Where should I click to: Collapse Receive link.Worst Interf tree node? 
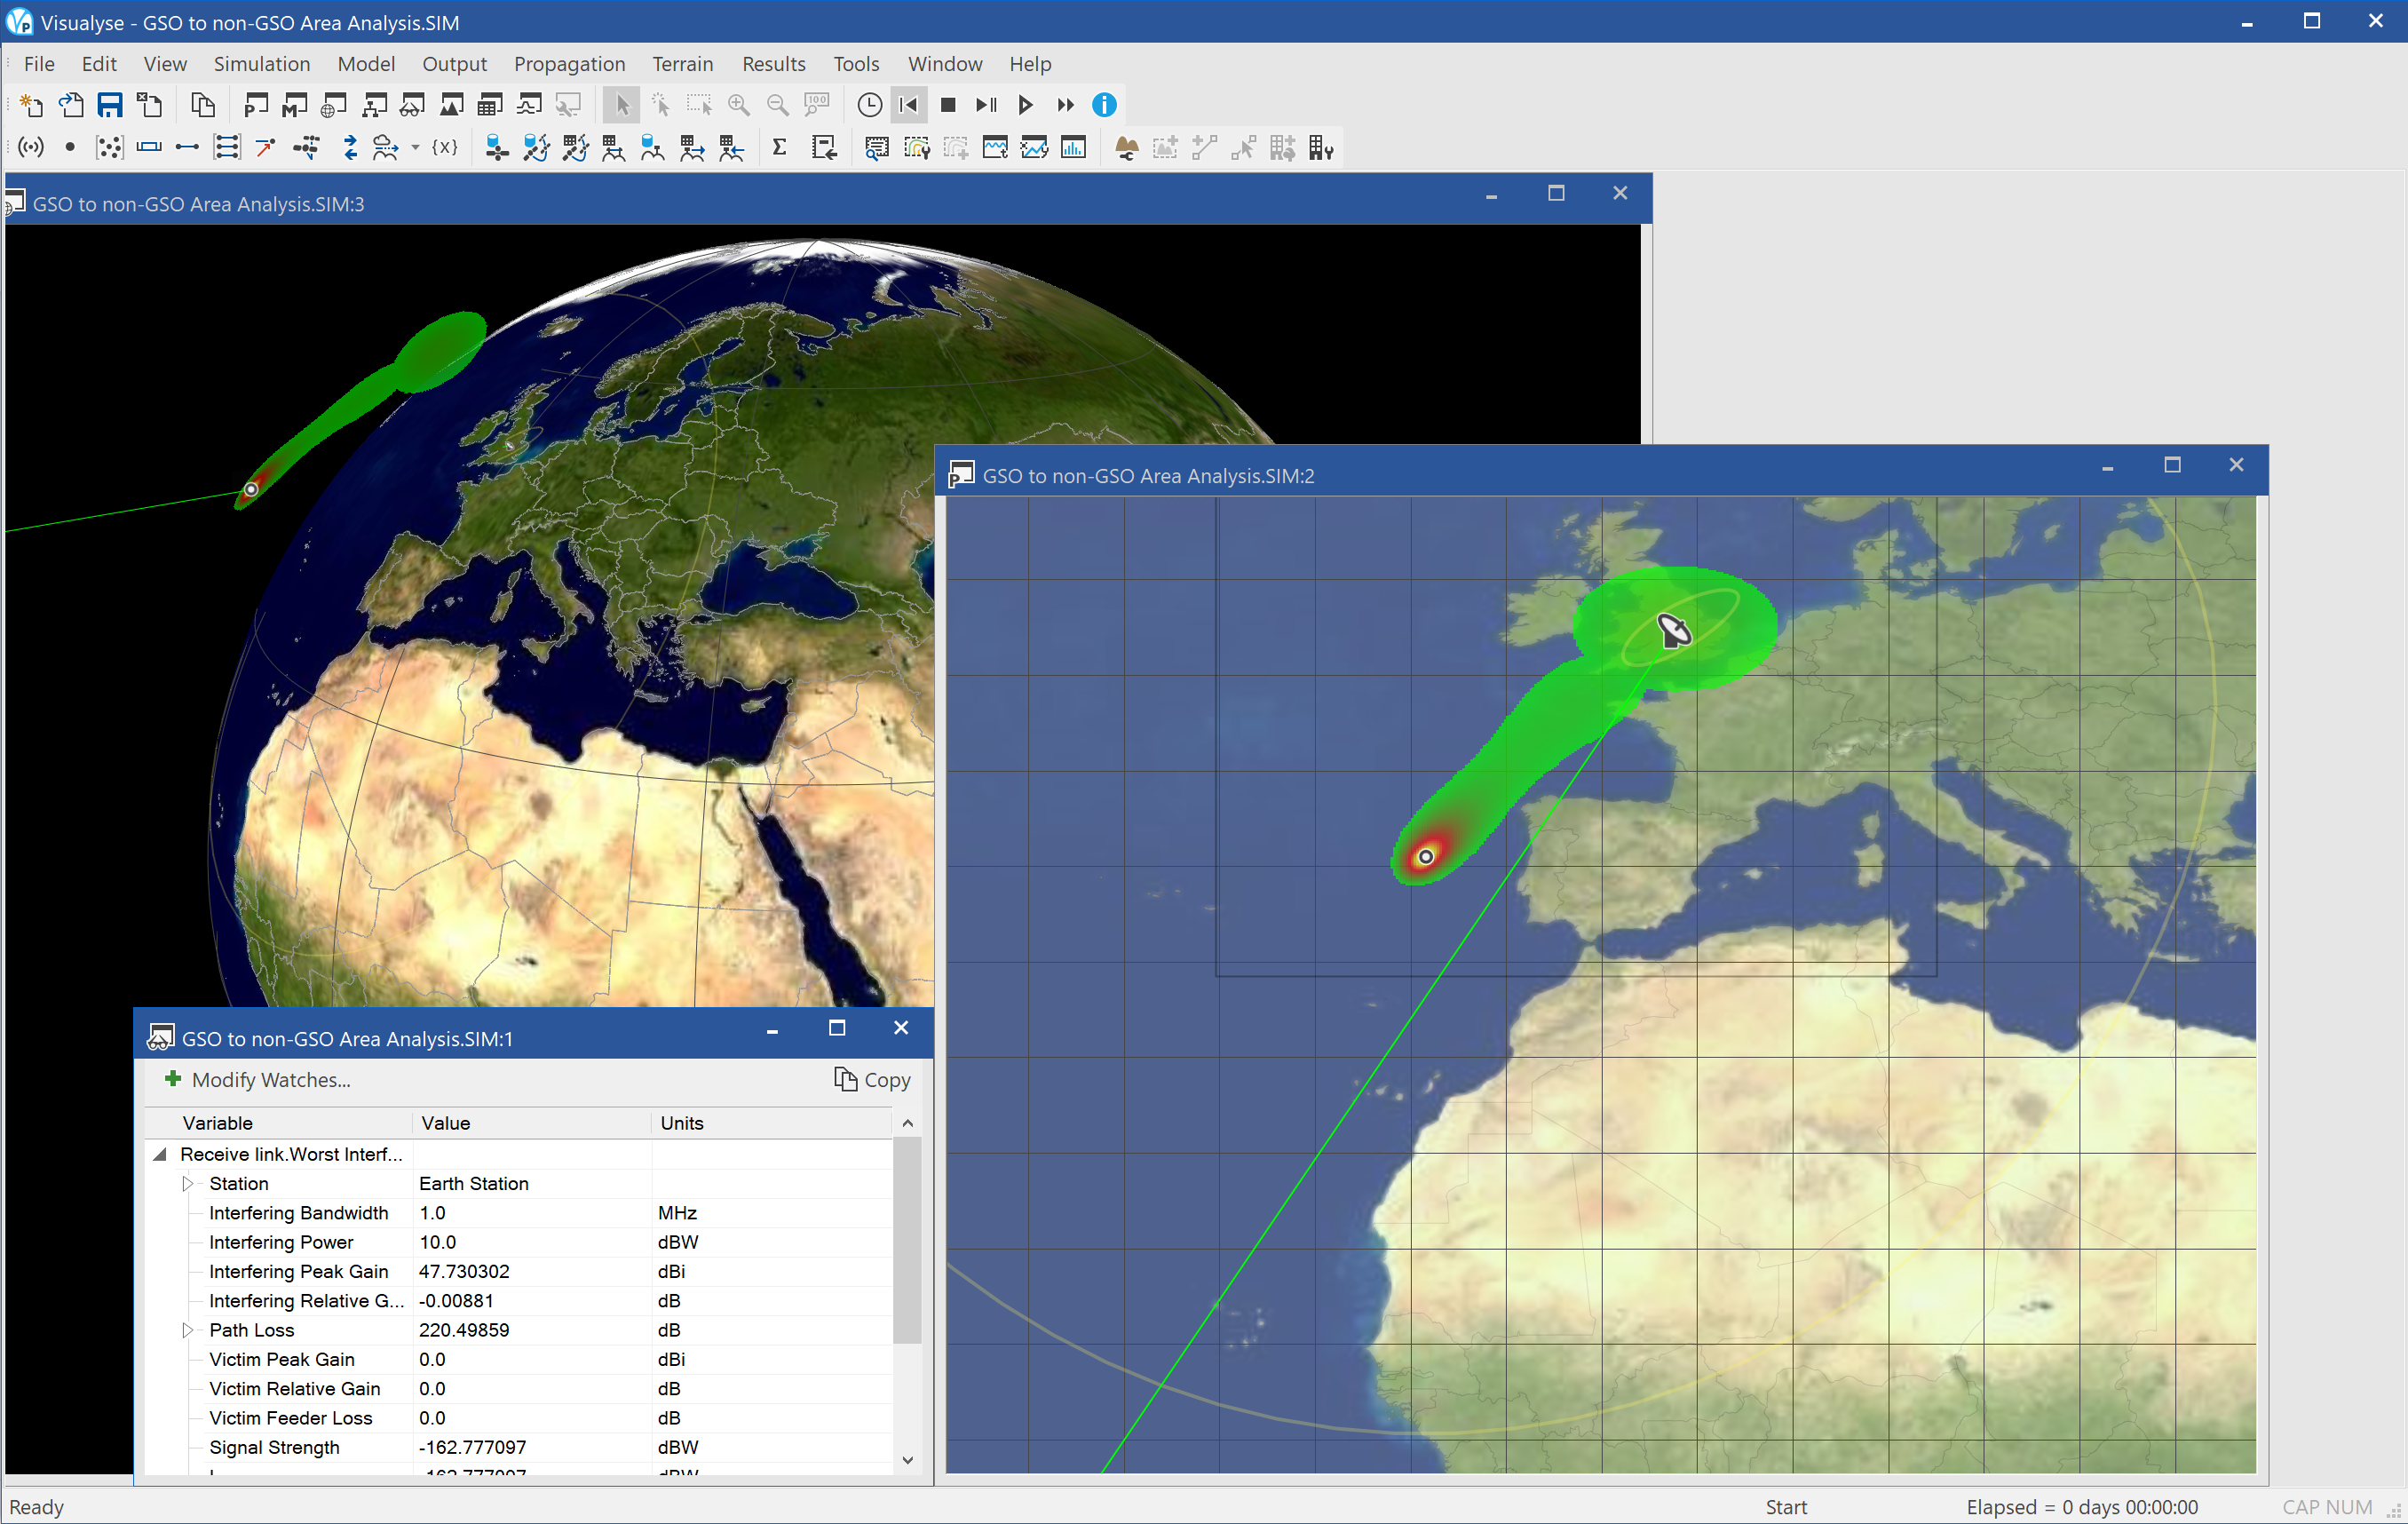[160, 1154]
